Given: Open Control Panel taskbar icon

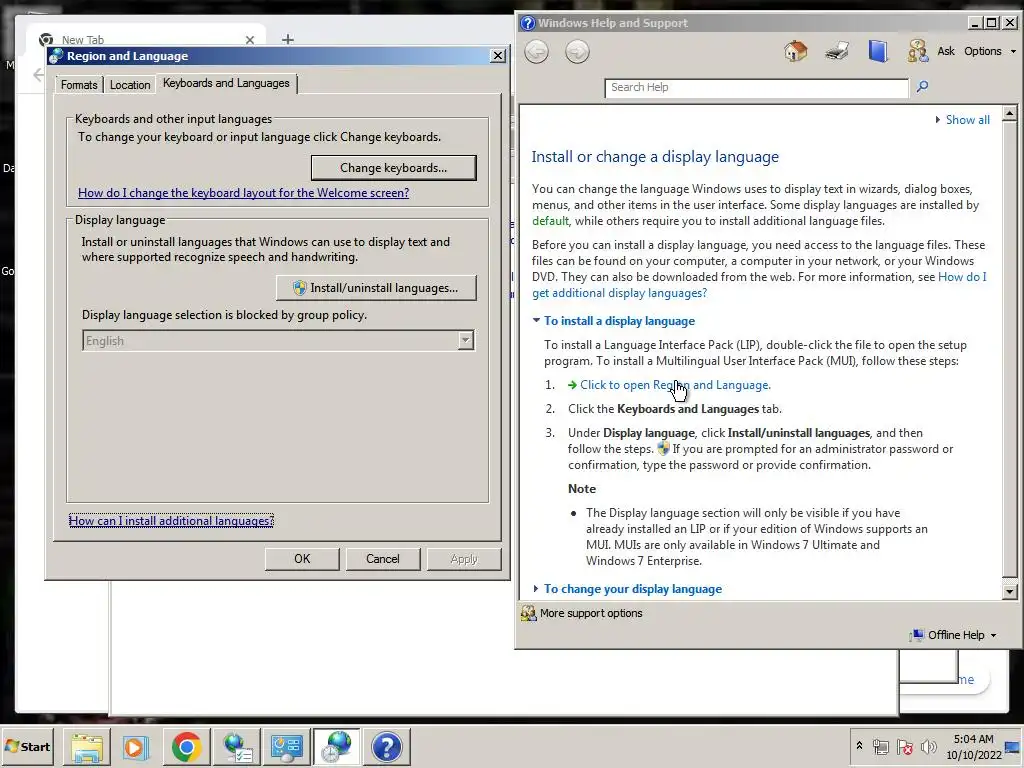Looking at the screenshot, I should pos(287,747).
